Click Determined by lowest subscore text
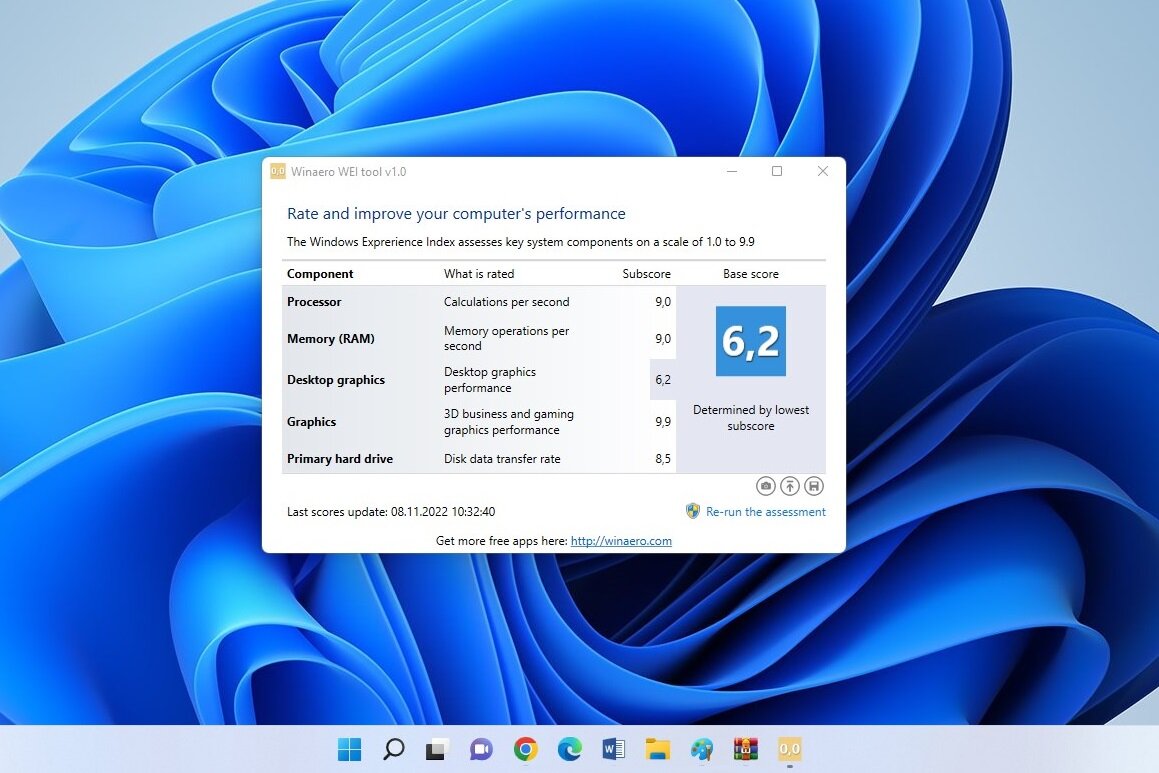1159x773 pixels. [x=750, y=418]
